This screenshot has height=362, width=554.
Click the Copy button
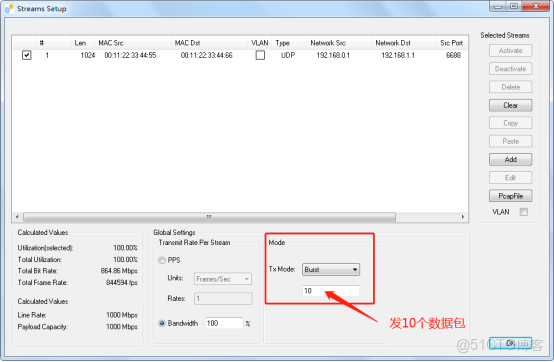coord(510,123)
